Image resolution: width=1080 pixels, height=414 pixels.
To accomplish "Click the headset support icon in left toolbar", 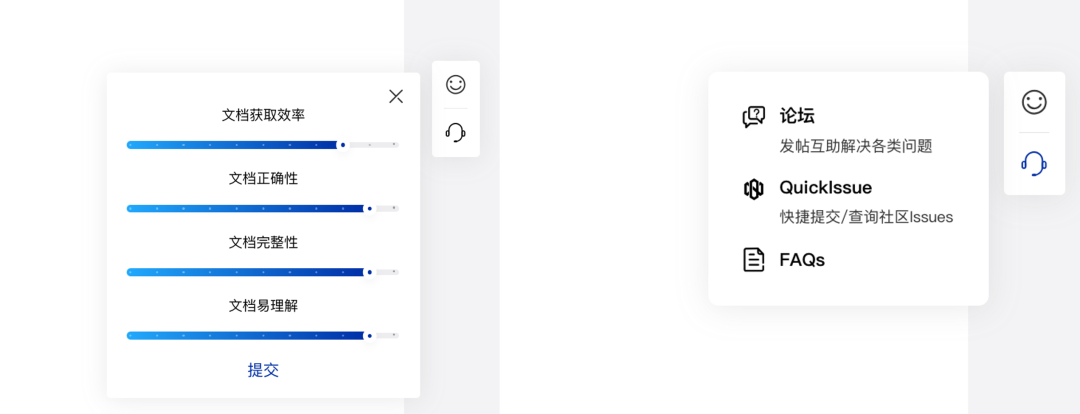I will pos(456,132).
